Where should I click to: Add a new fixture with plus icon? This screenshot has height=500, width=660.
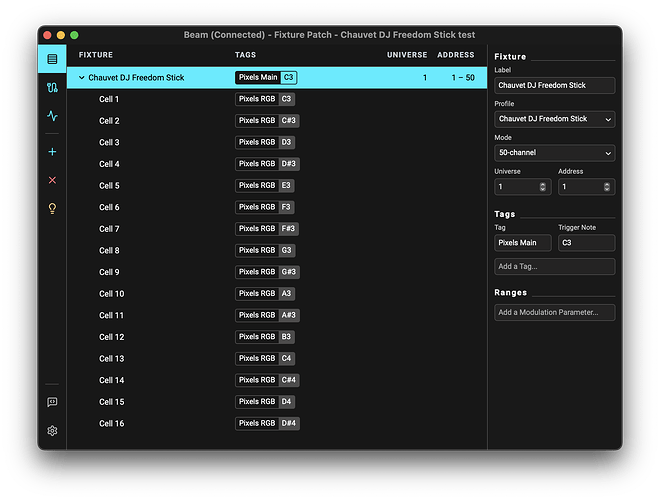pos(52,152)
